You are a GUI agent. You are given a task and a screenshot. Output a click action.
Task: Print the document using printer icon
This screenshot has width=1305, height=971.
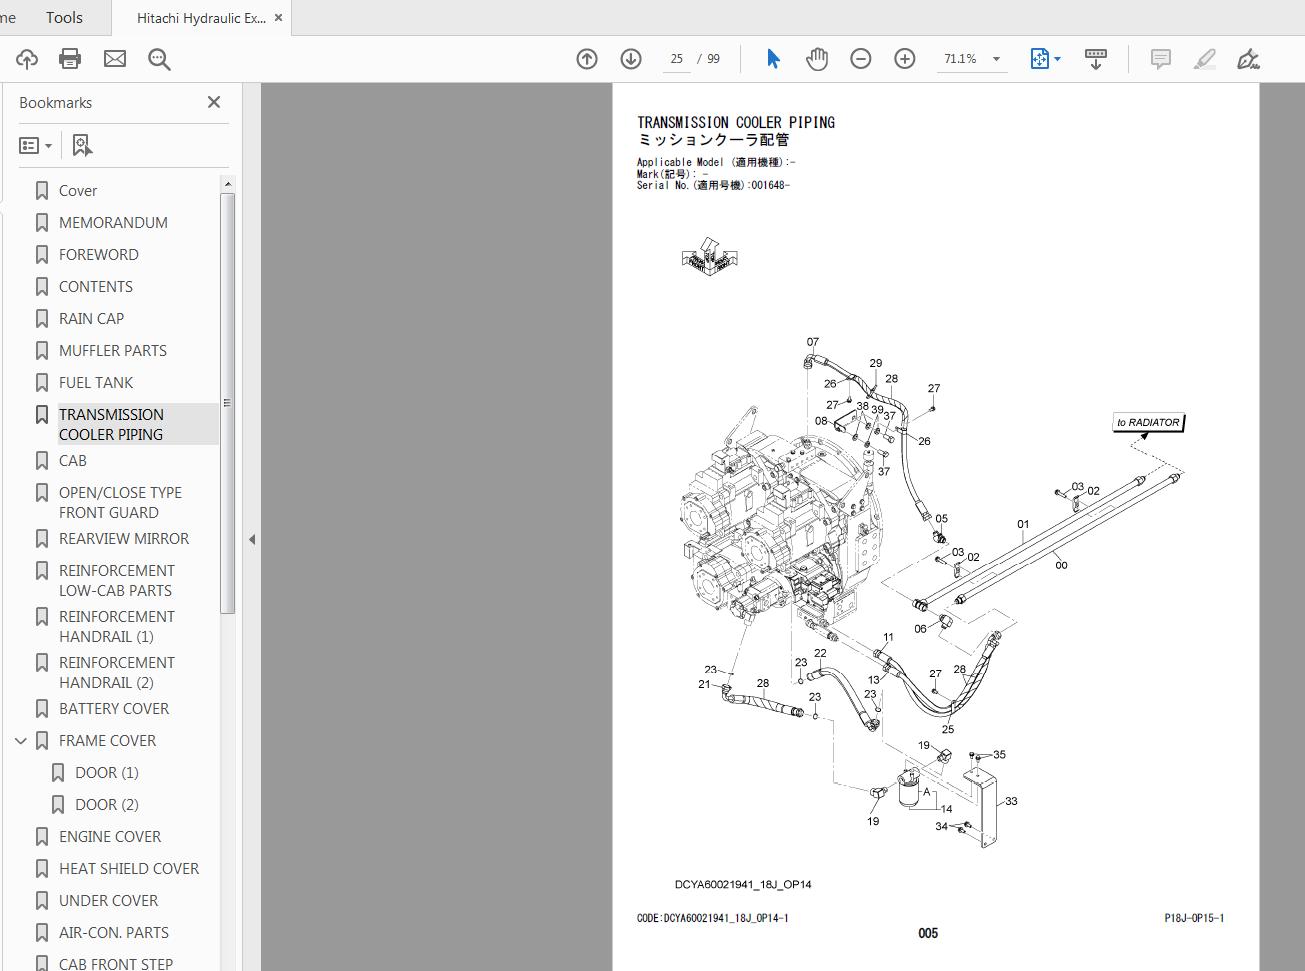tap(70, 59)
